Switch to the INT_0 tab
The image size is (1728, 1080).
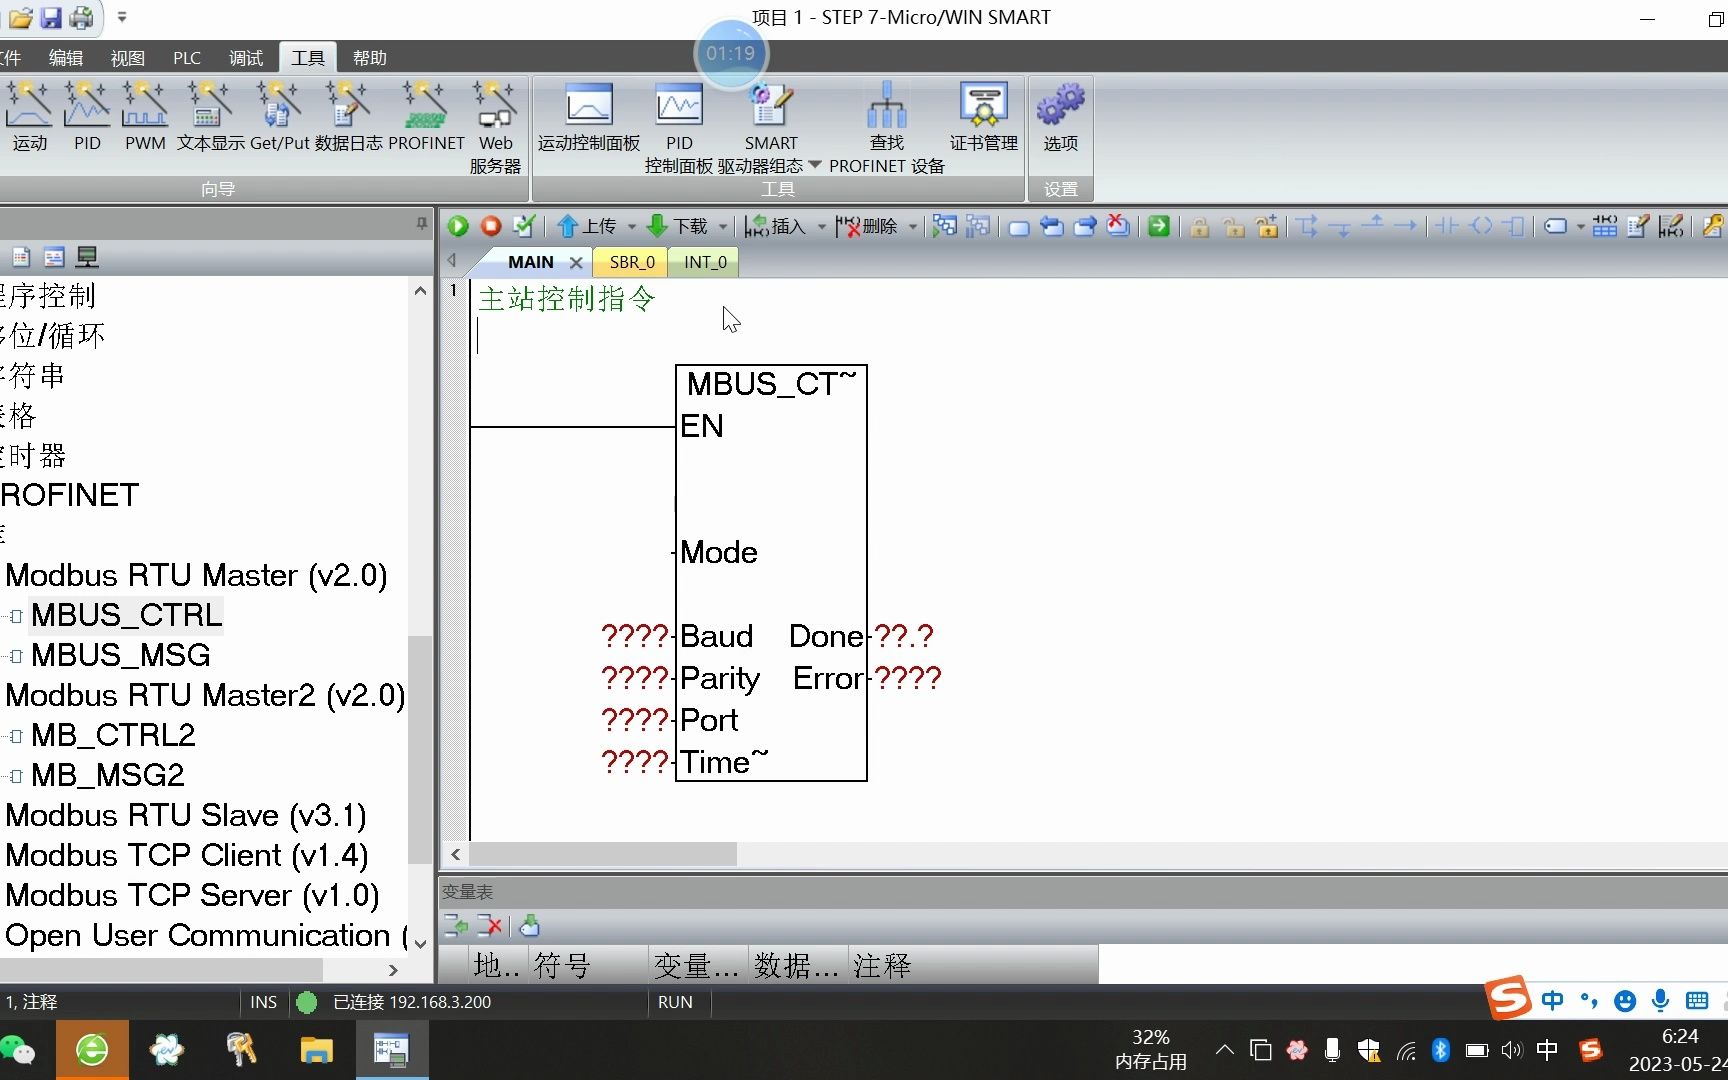pos(705,262)
